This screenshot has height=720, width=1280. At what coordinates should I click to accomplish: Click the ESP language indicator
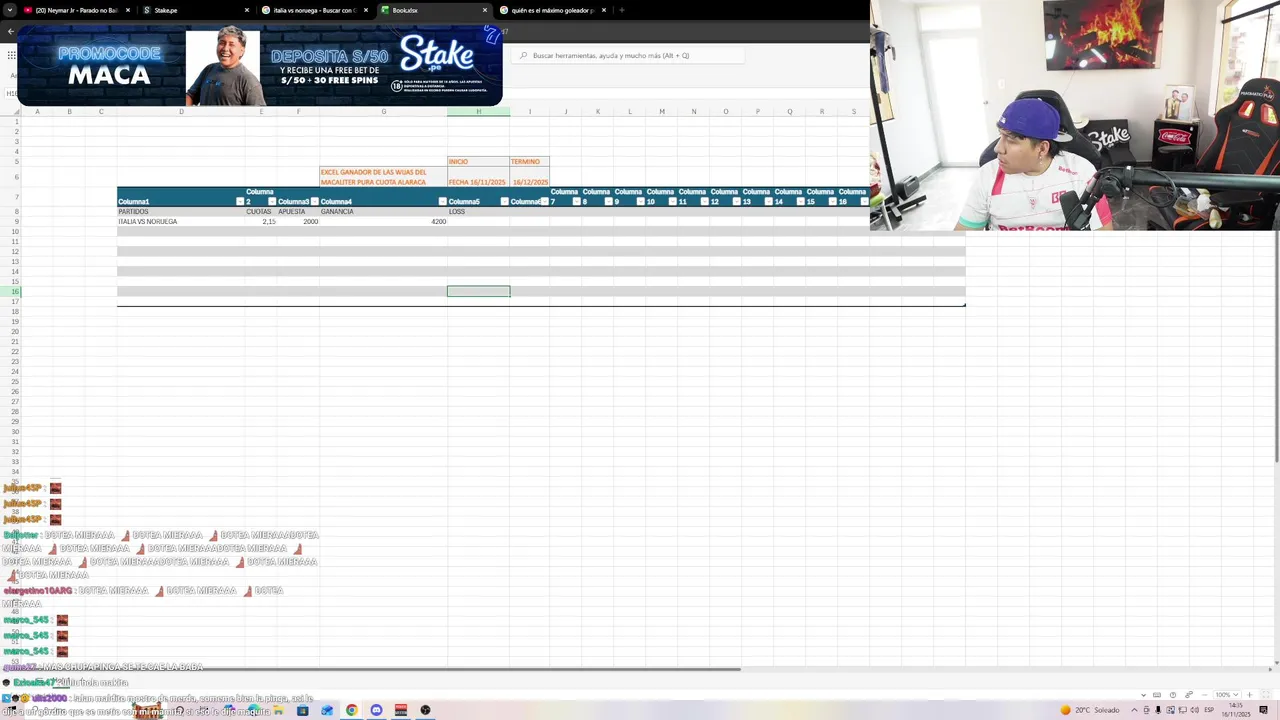[x=1208, y=710]
